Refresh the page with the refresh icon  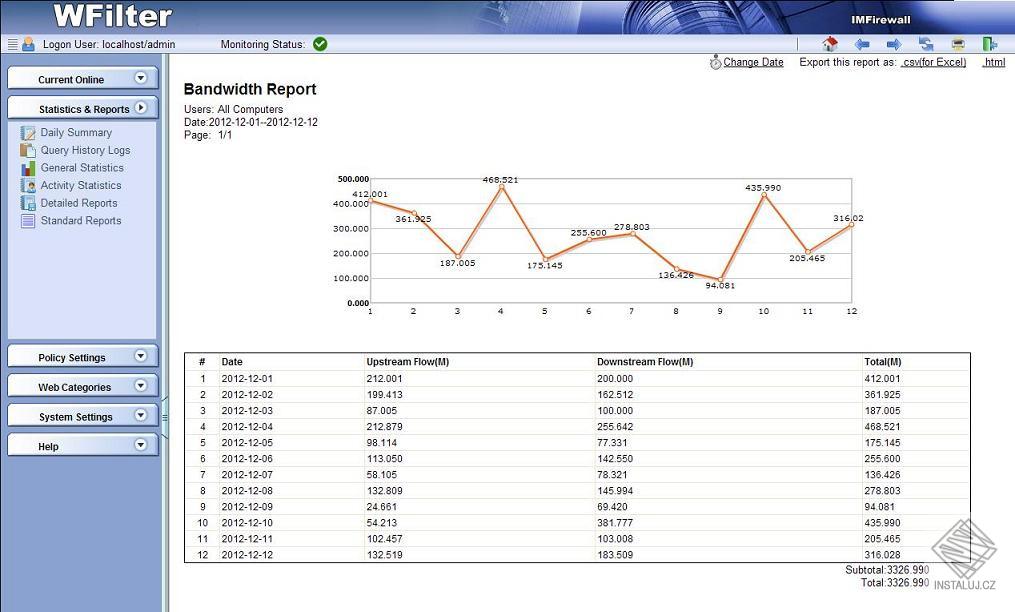(926, 44)
